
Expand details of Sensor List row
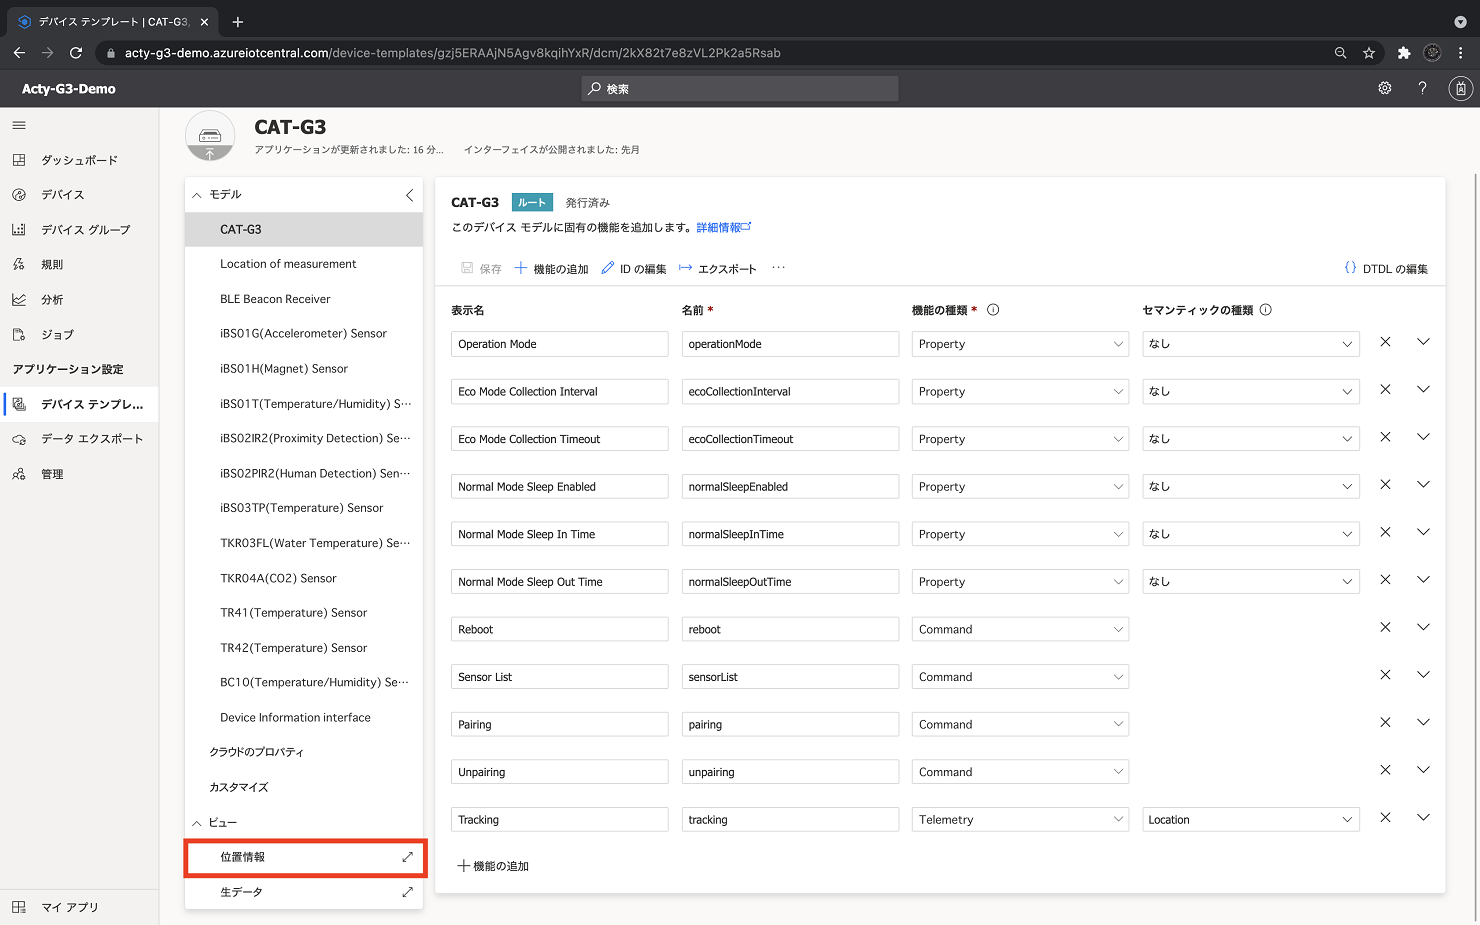[1423, 675]
